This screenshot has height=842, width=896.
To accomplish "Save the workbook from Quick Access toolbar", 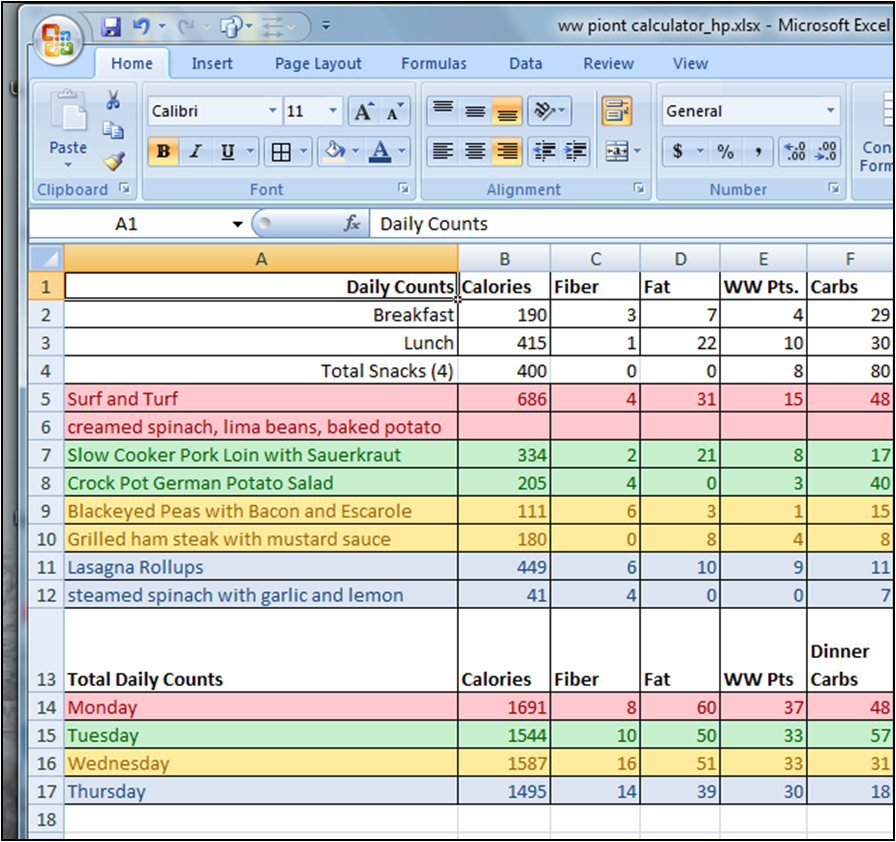I will point(111,26).
